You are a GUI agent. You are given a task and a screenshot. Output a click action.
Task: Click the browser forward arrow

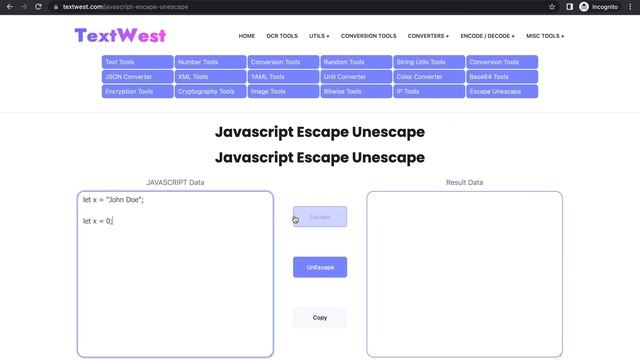point(24,7)
